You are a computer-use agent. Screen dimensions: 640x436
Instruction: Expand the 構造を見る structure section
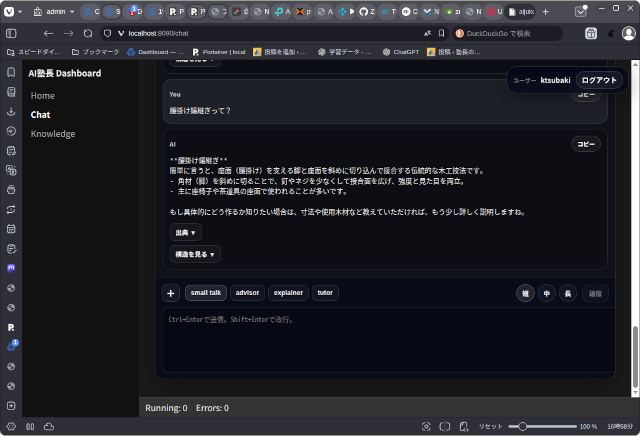[x=194, y=254]
